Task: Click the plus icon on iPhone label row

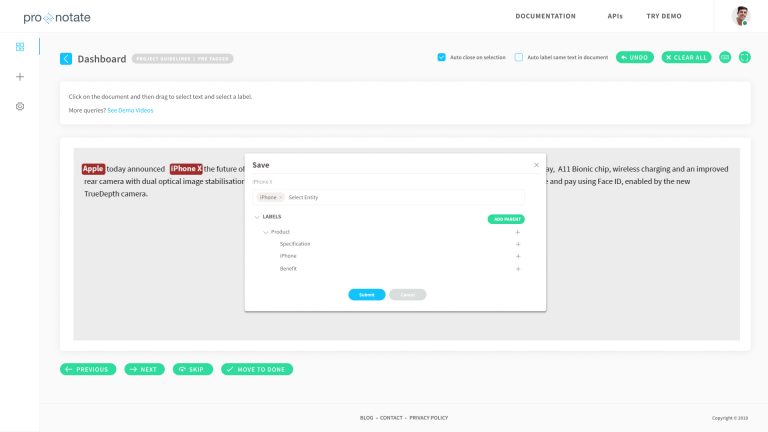Action: 518,256
